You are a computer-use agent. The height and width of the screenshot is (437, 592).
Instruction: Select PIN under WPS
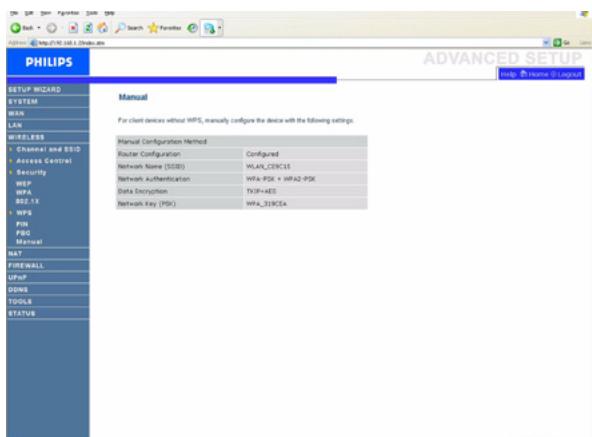(22, 224)
